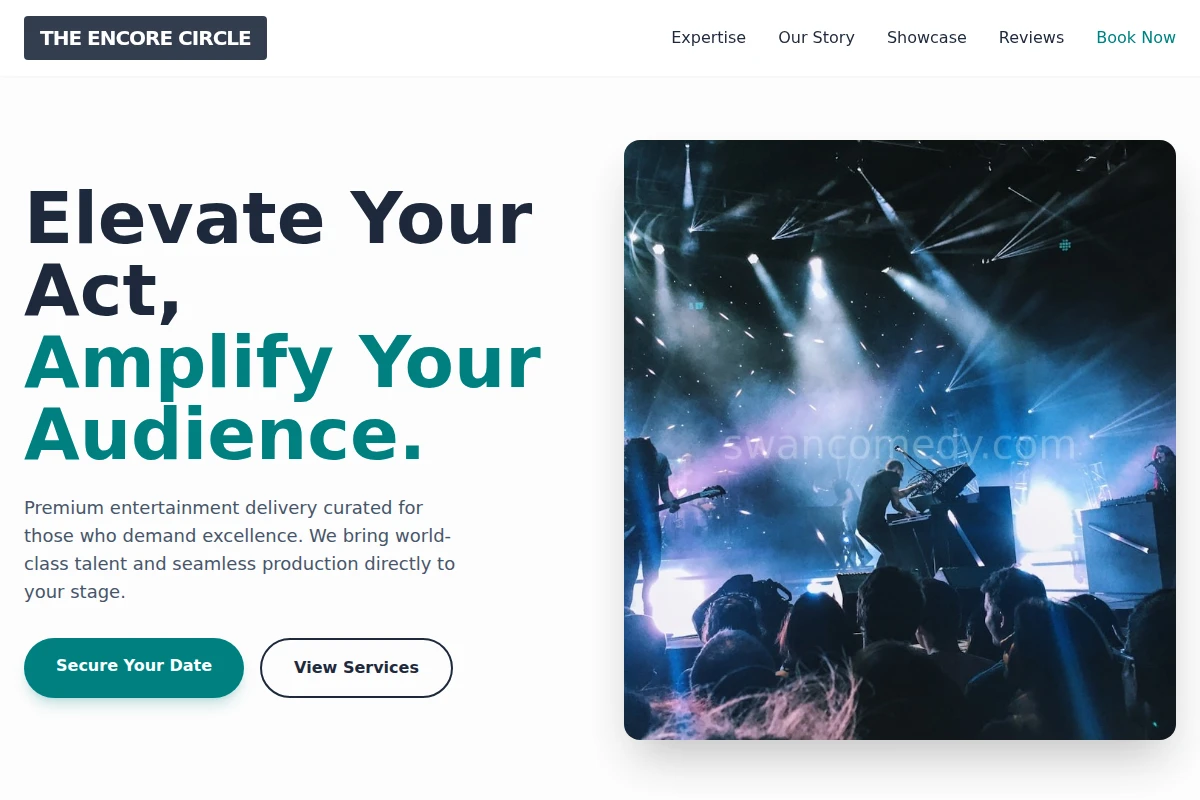Go to the Our Story section
The image size is (1200, 800).
816,38
